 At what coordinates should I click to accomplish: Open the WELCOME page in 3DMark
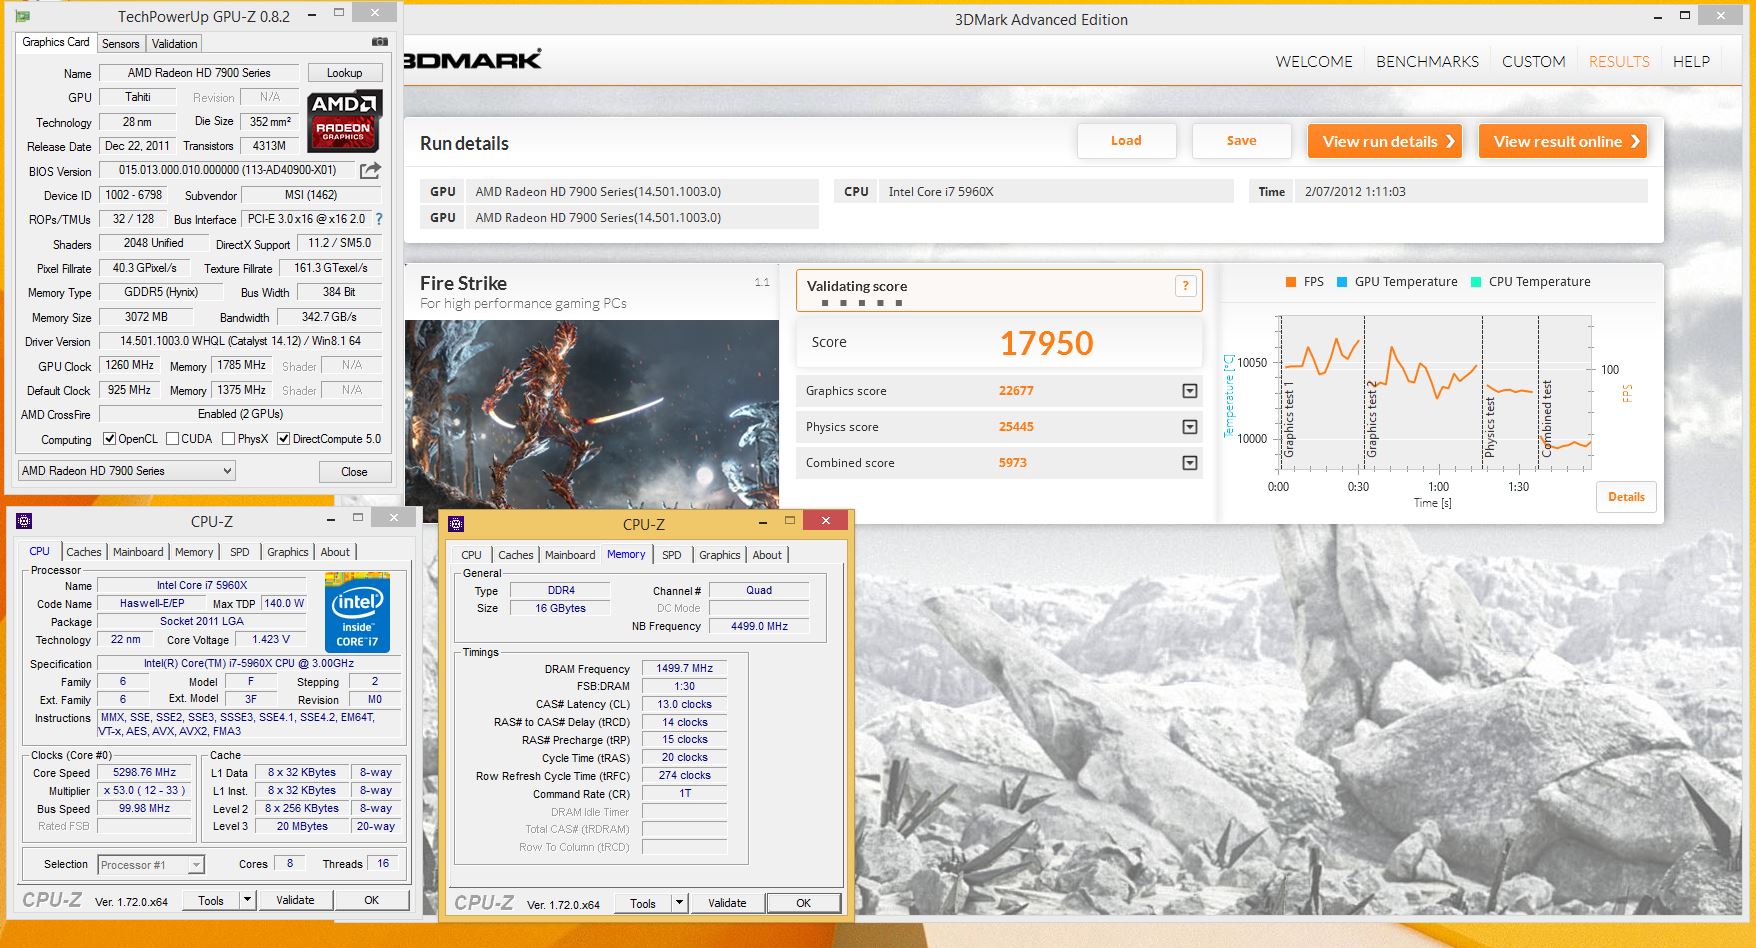coord(1314,62)
